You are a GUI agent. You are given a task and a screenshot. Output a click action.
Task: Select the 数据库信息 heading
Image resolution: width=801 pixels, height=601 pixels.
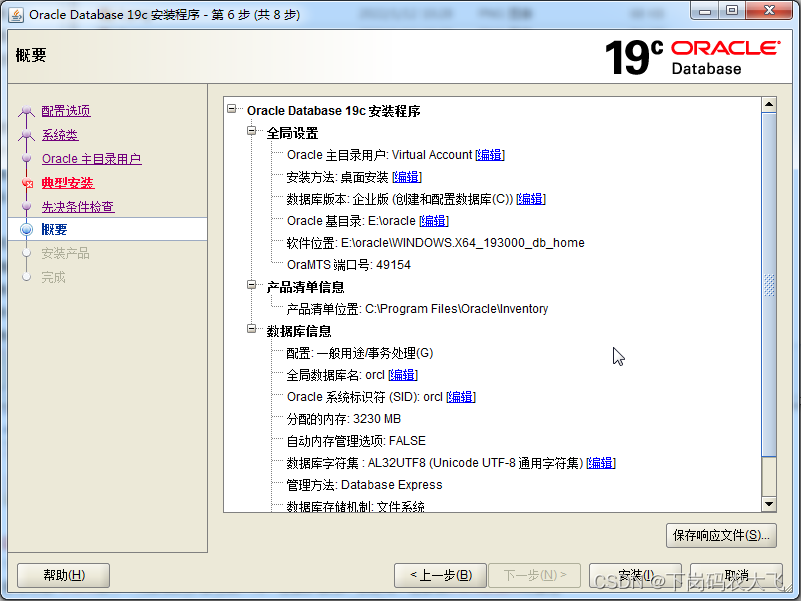[x=298, y=331]
